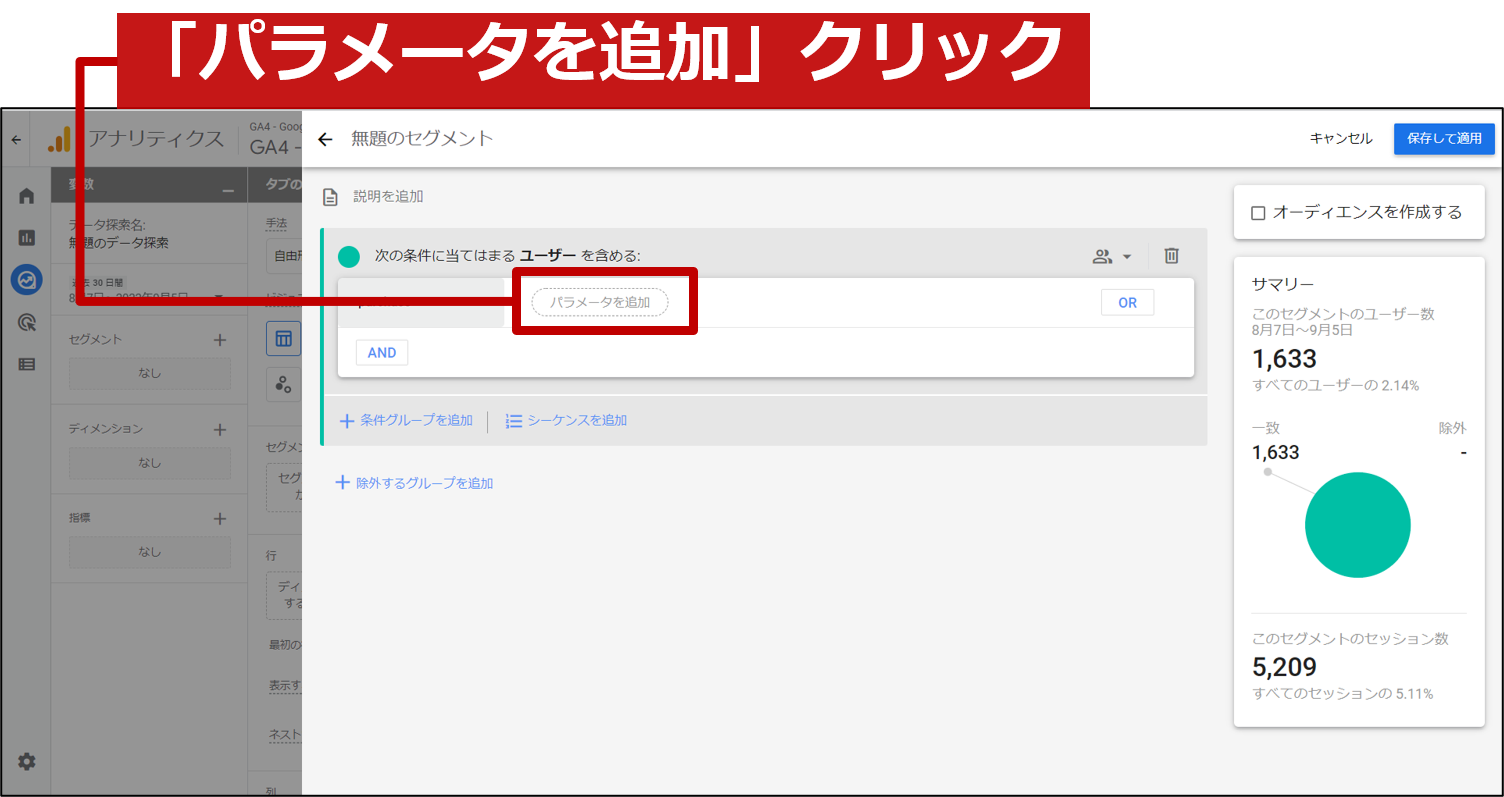
Task: Click the 1,633 user count in サマリー
Action: (1284, 359)
